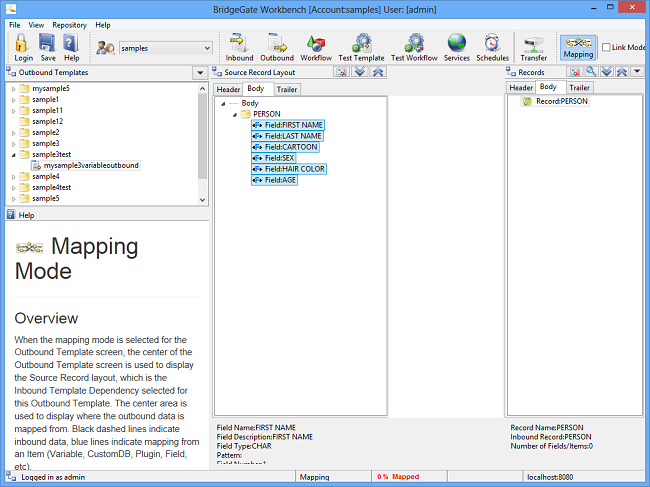Click the magnifier search icon in Records
The height and width of the screenshot is (487, 650).
(591, 72)
